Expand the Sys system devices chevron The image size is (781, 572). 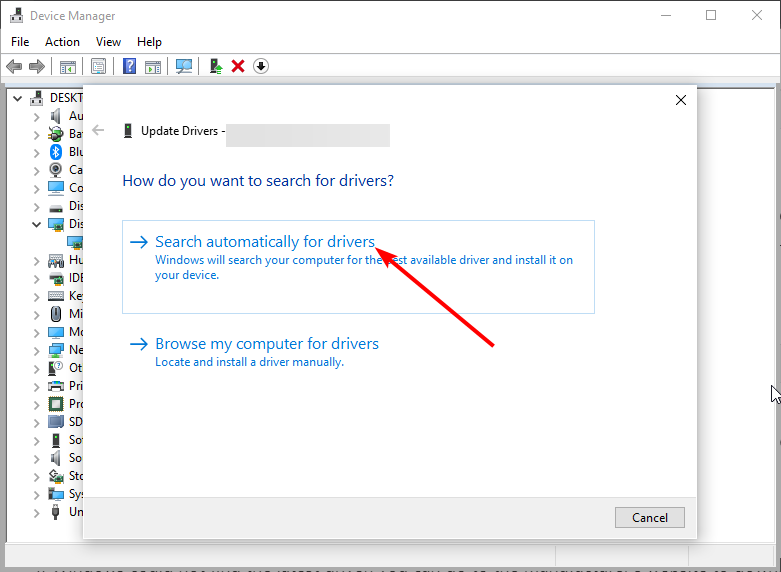click(36, 494)
